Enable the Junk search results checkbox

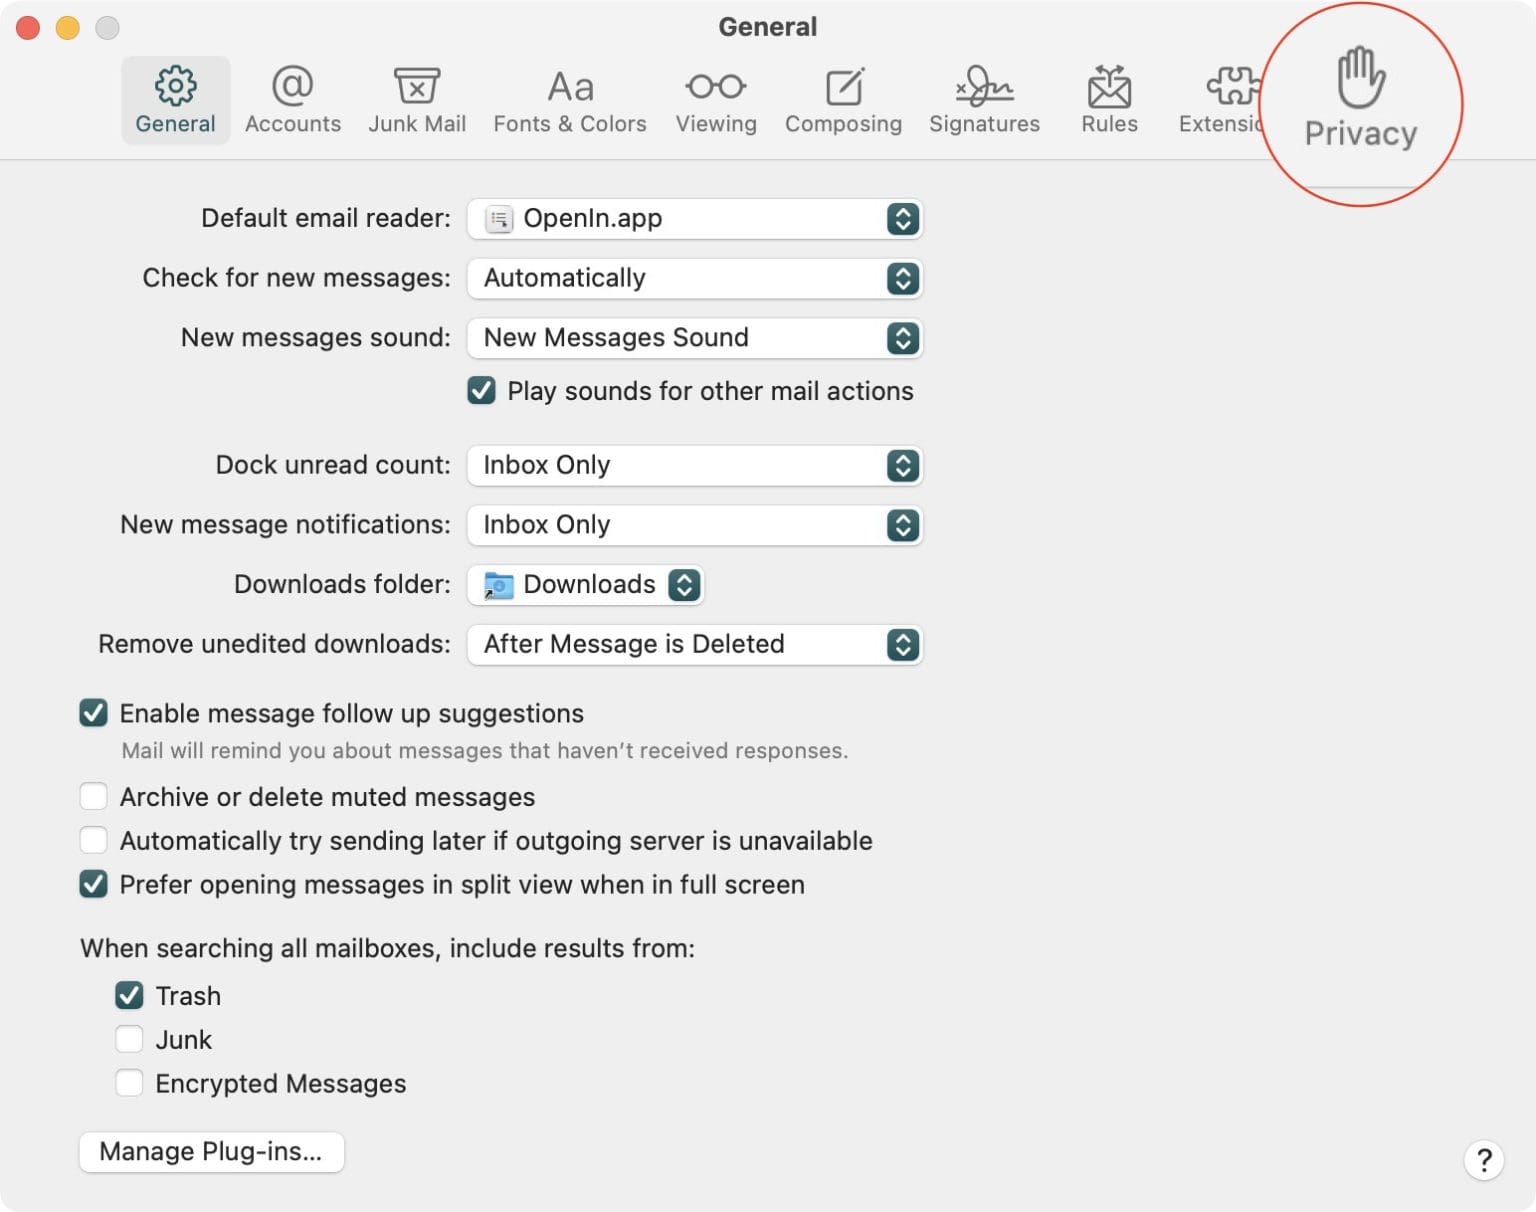[129, 1039]
